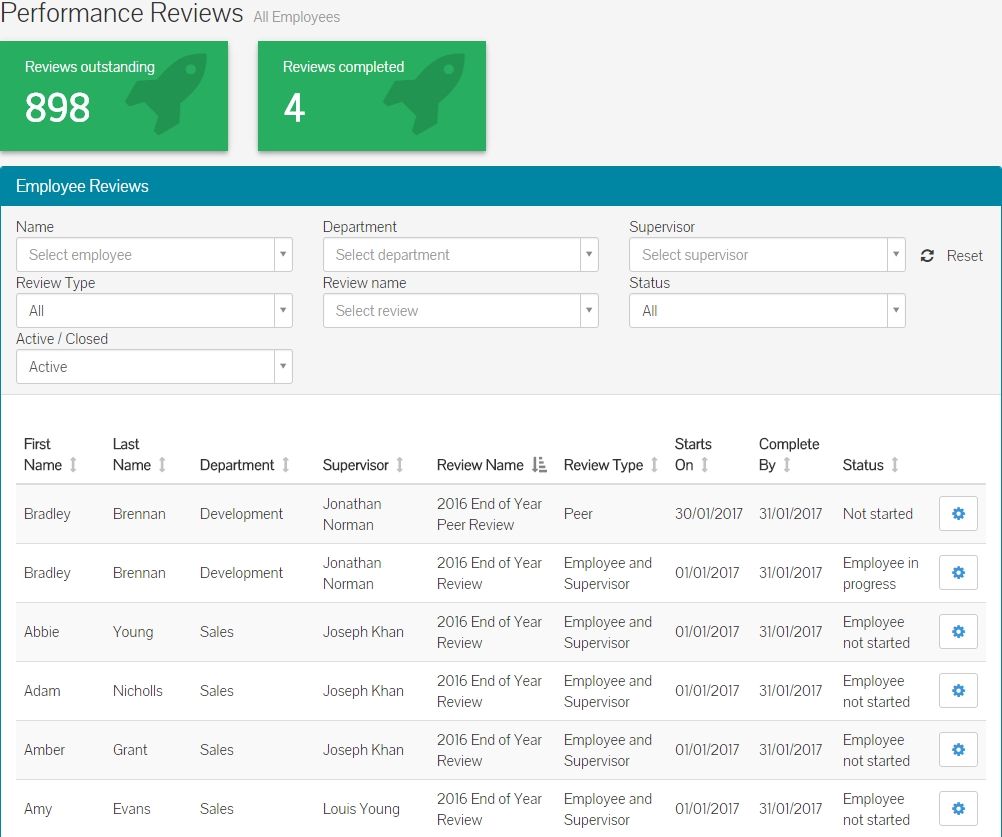Expand the 'Select department' dropdown
The image size is (1002, 837).
pos(461,254)
